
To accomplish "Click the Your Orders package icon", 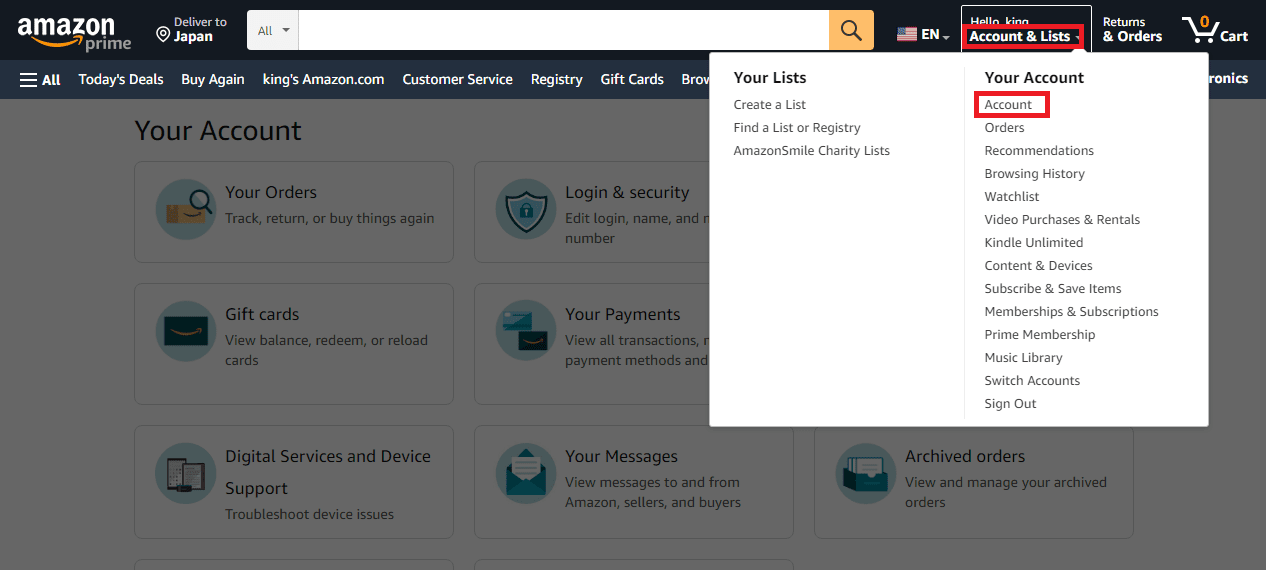I will [x=185, y=210].
